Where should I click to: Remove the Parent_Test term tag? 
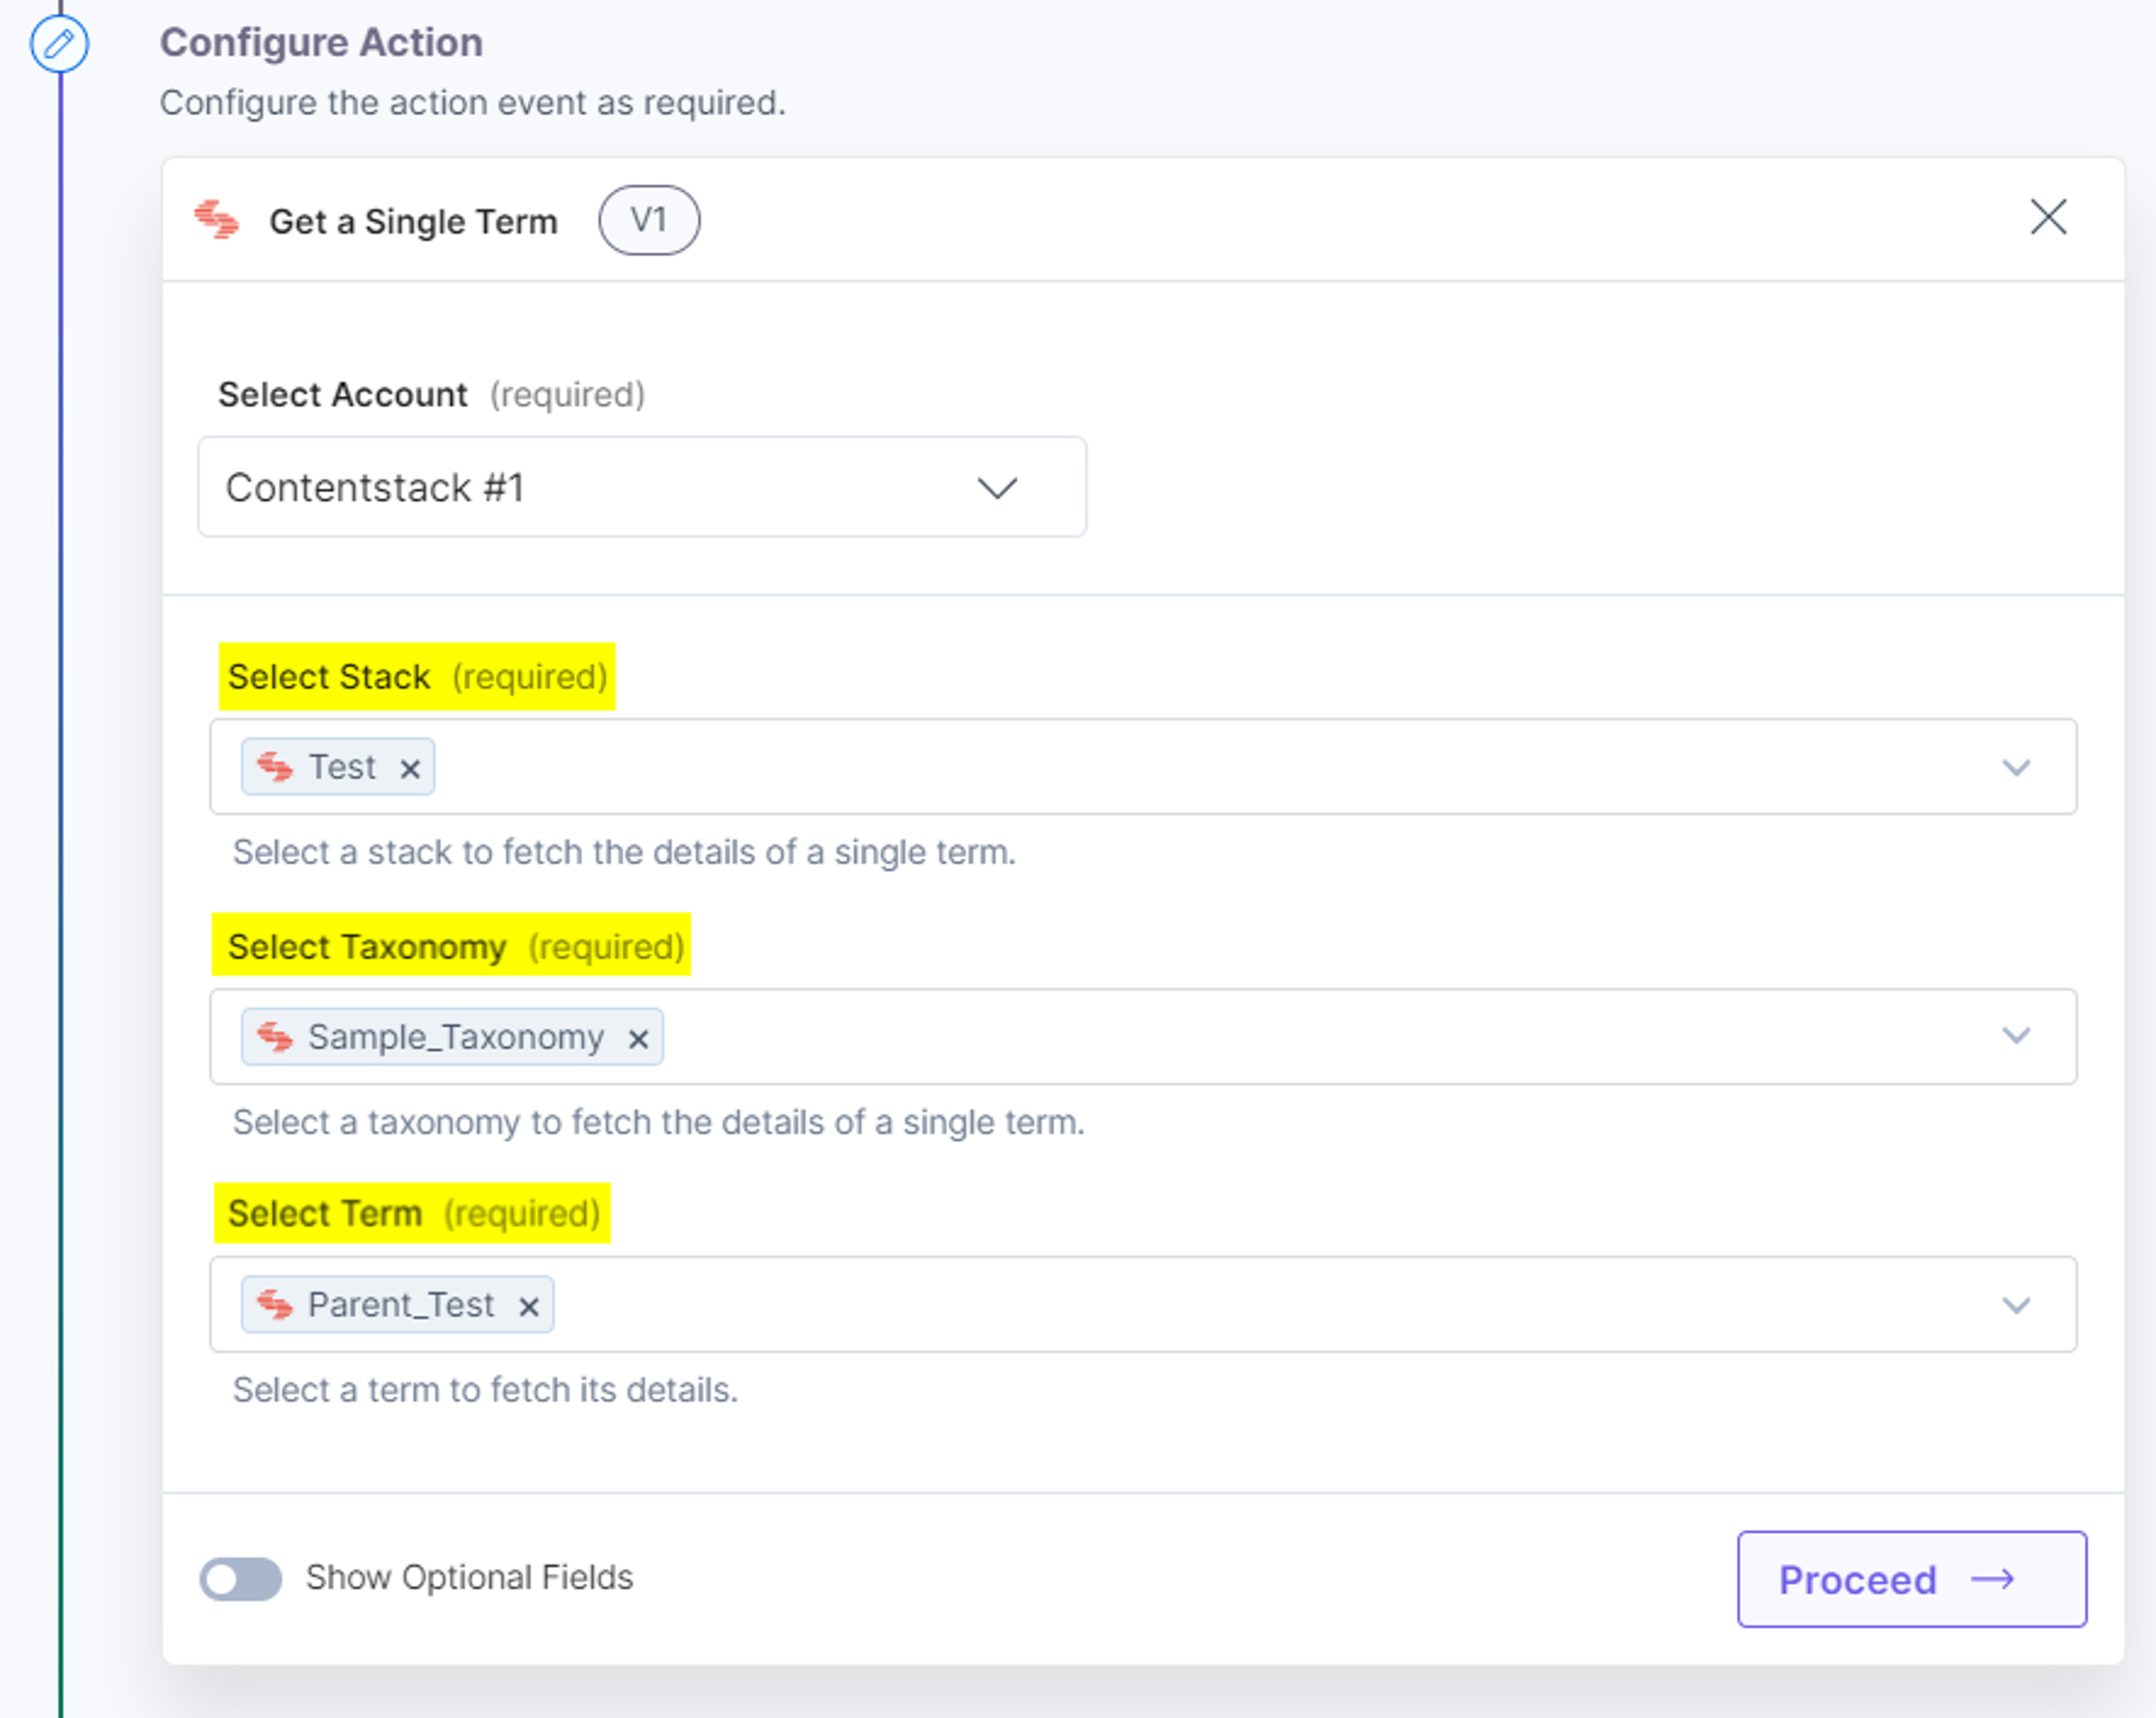[529, 1306]
